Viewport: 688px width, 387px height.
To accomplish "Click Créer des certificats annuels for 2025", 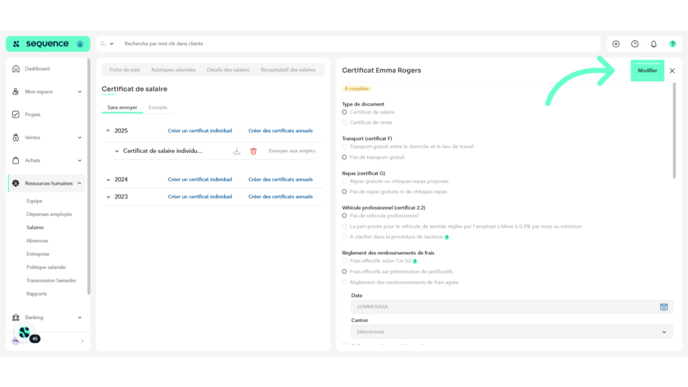I will click(x=280, y=131).
